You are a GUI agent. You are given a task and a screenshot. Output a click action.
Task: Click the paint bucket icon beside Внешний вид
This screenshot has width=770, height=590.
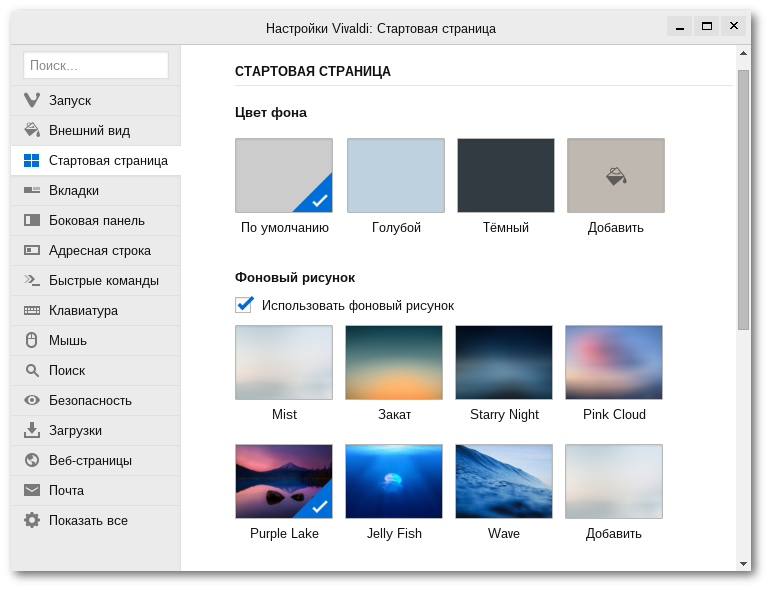coord(32,130)
